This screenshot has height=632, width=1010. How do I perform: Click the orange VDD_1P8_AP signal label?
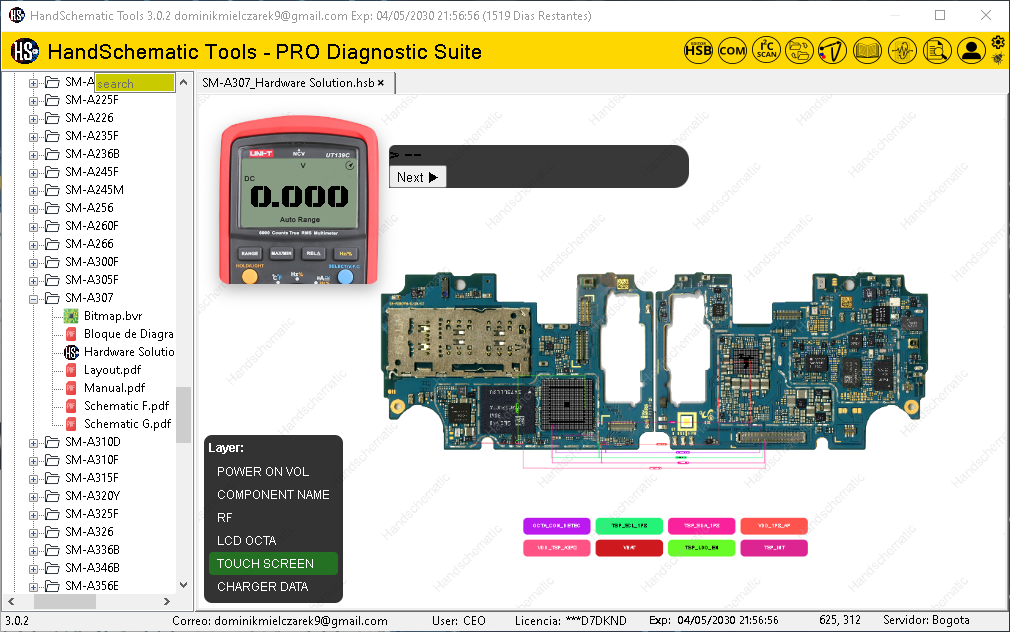point(774,526)
